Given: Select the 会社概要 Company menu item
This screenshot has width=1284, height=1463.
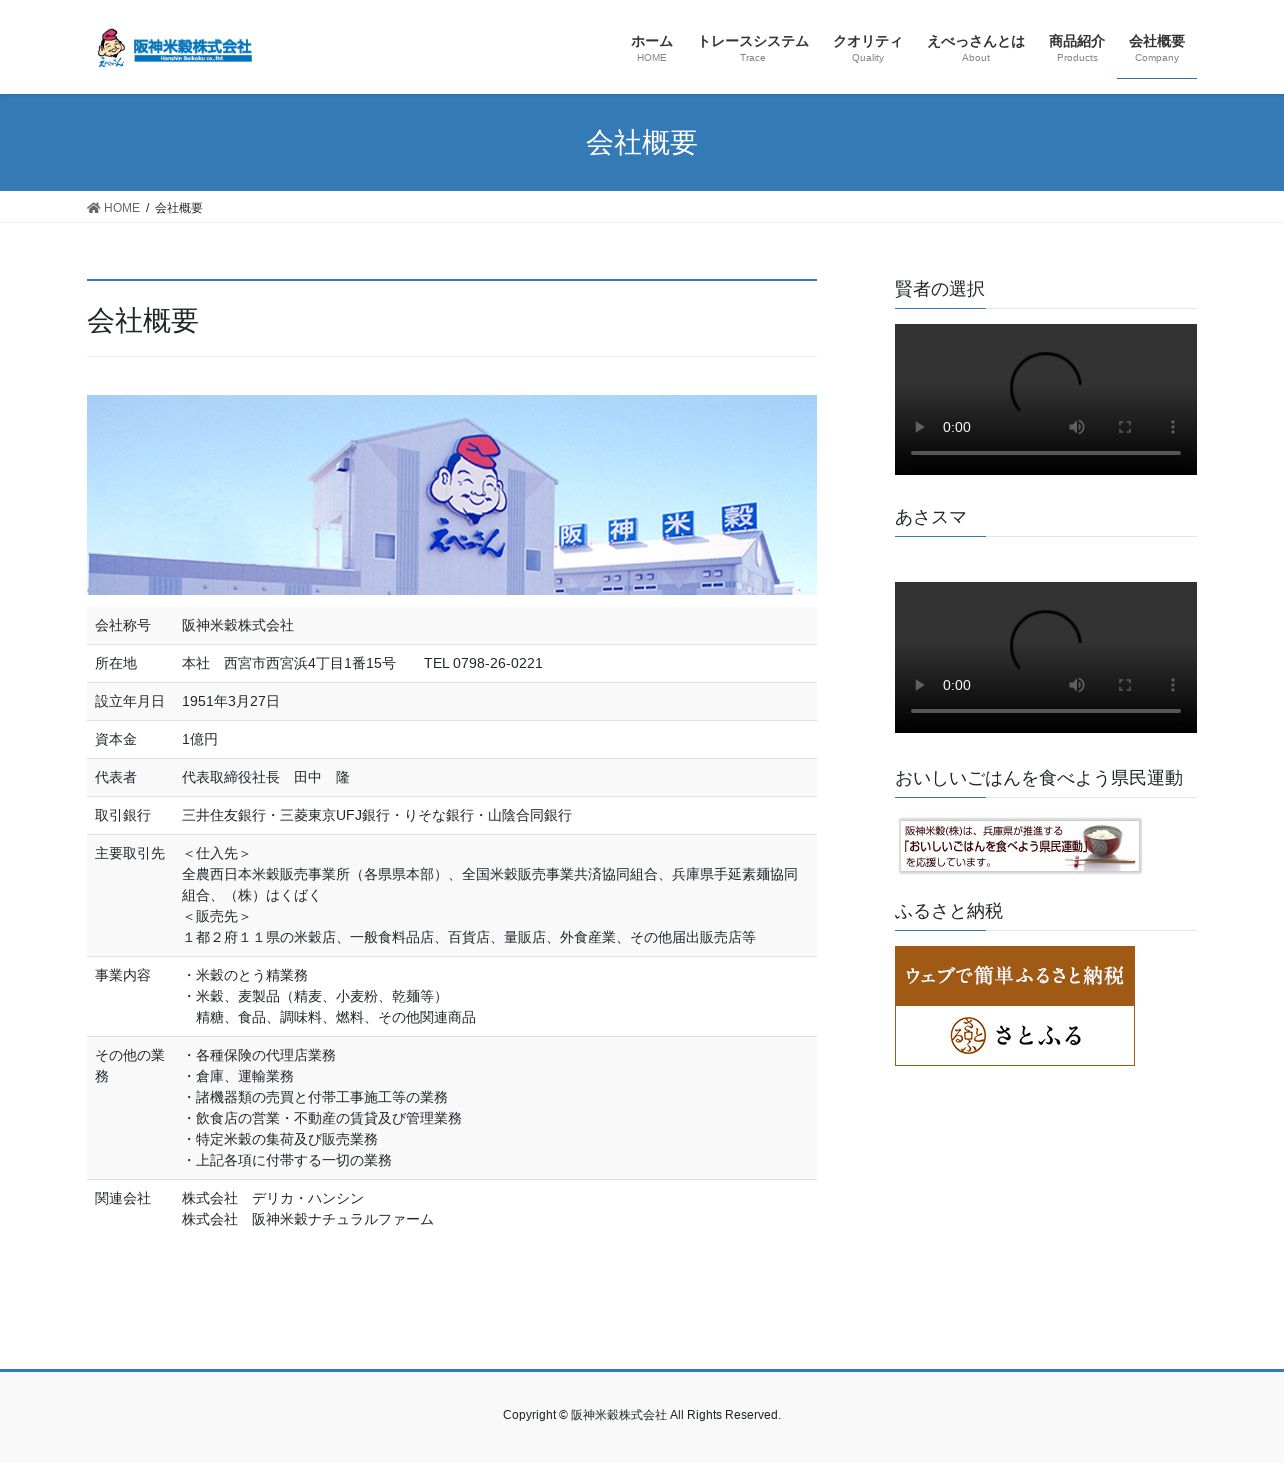Looking at the screenshot, I should (1157, 47).
